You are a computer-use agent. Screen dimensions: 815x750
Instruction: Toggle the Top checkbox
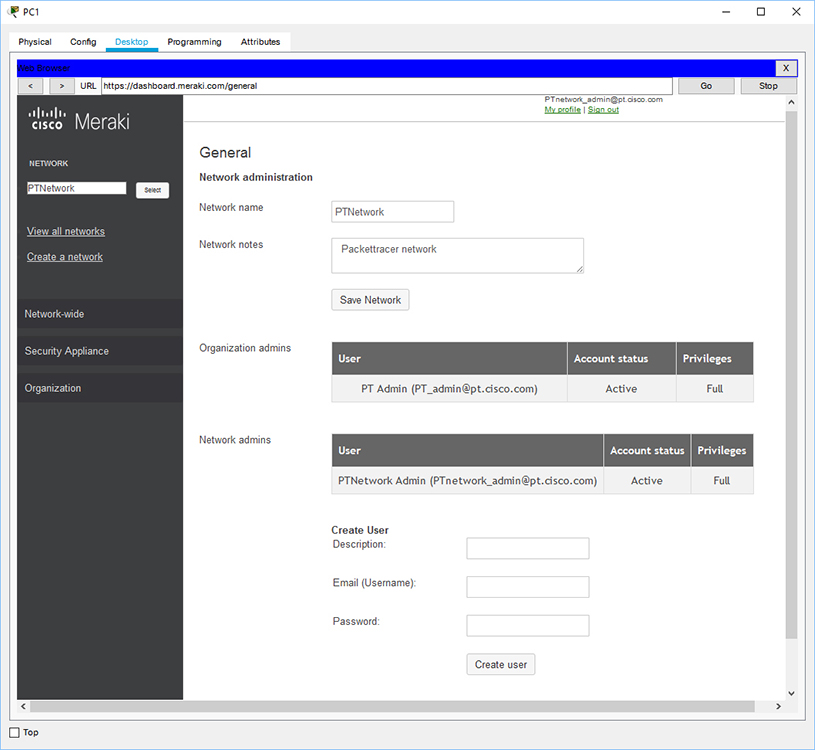(x=15, y=732)
